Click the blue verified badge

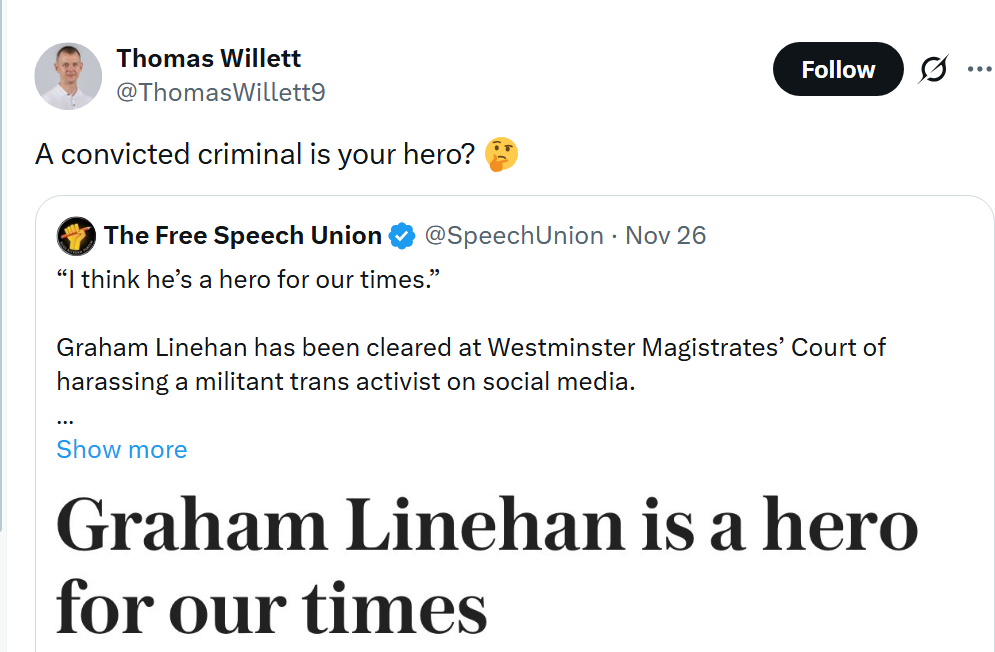(402, 236)
